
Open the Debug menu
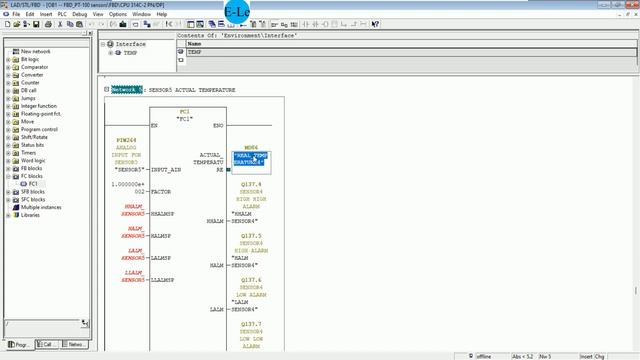80,14
